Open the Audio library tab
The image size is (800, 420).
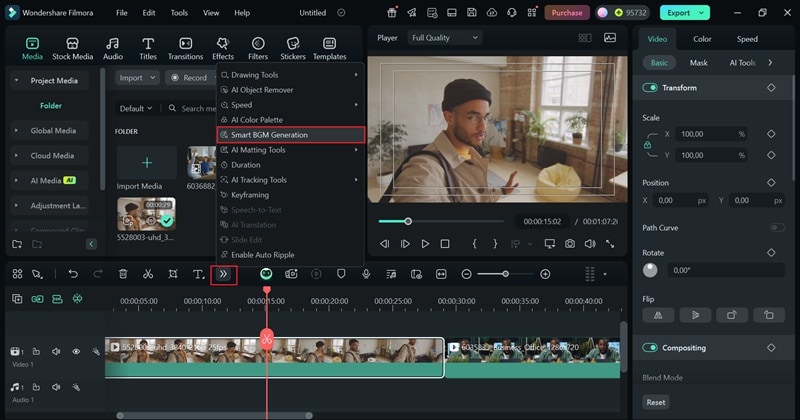click(x=113, y=49)
